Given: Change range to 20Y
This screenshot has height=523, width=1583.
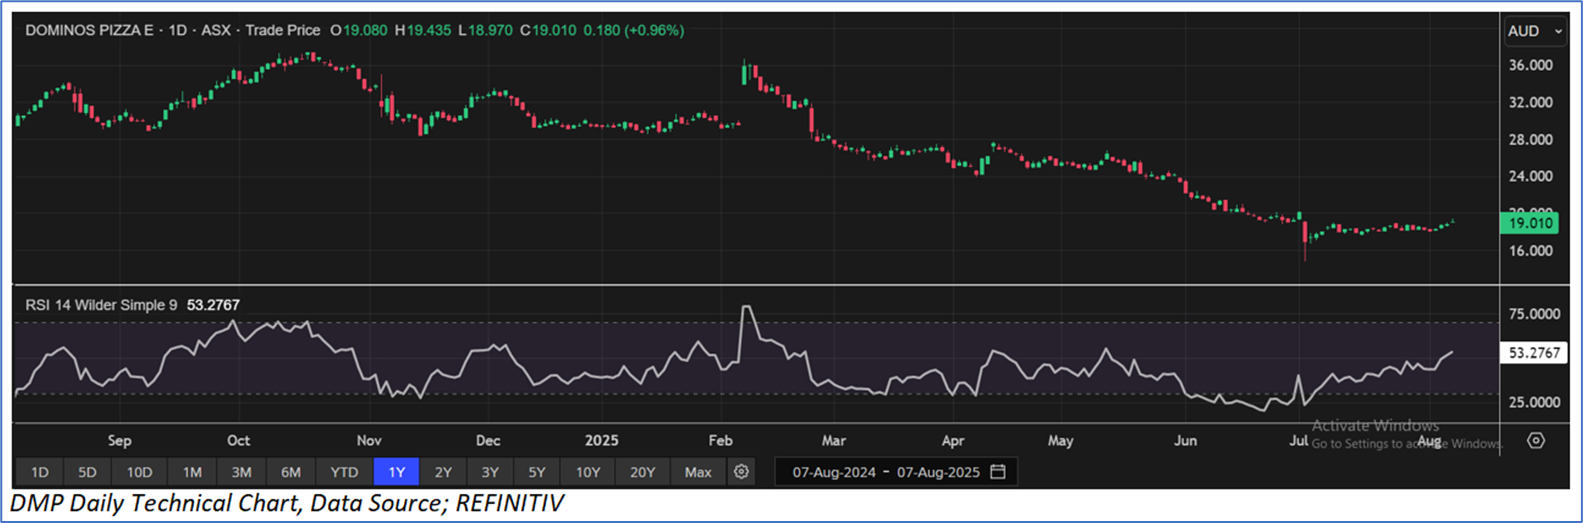Looking at the screenshot, I should (x=642, y=472).
